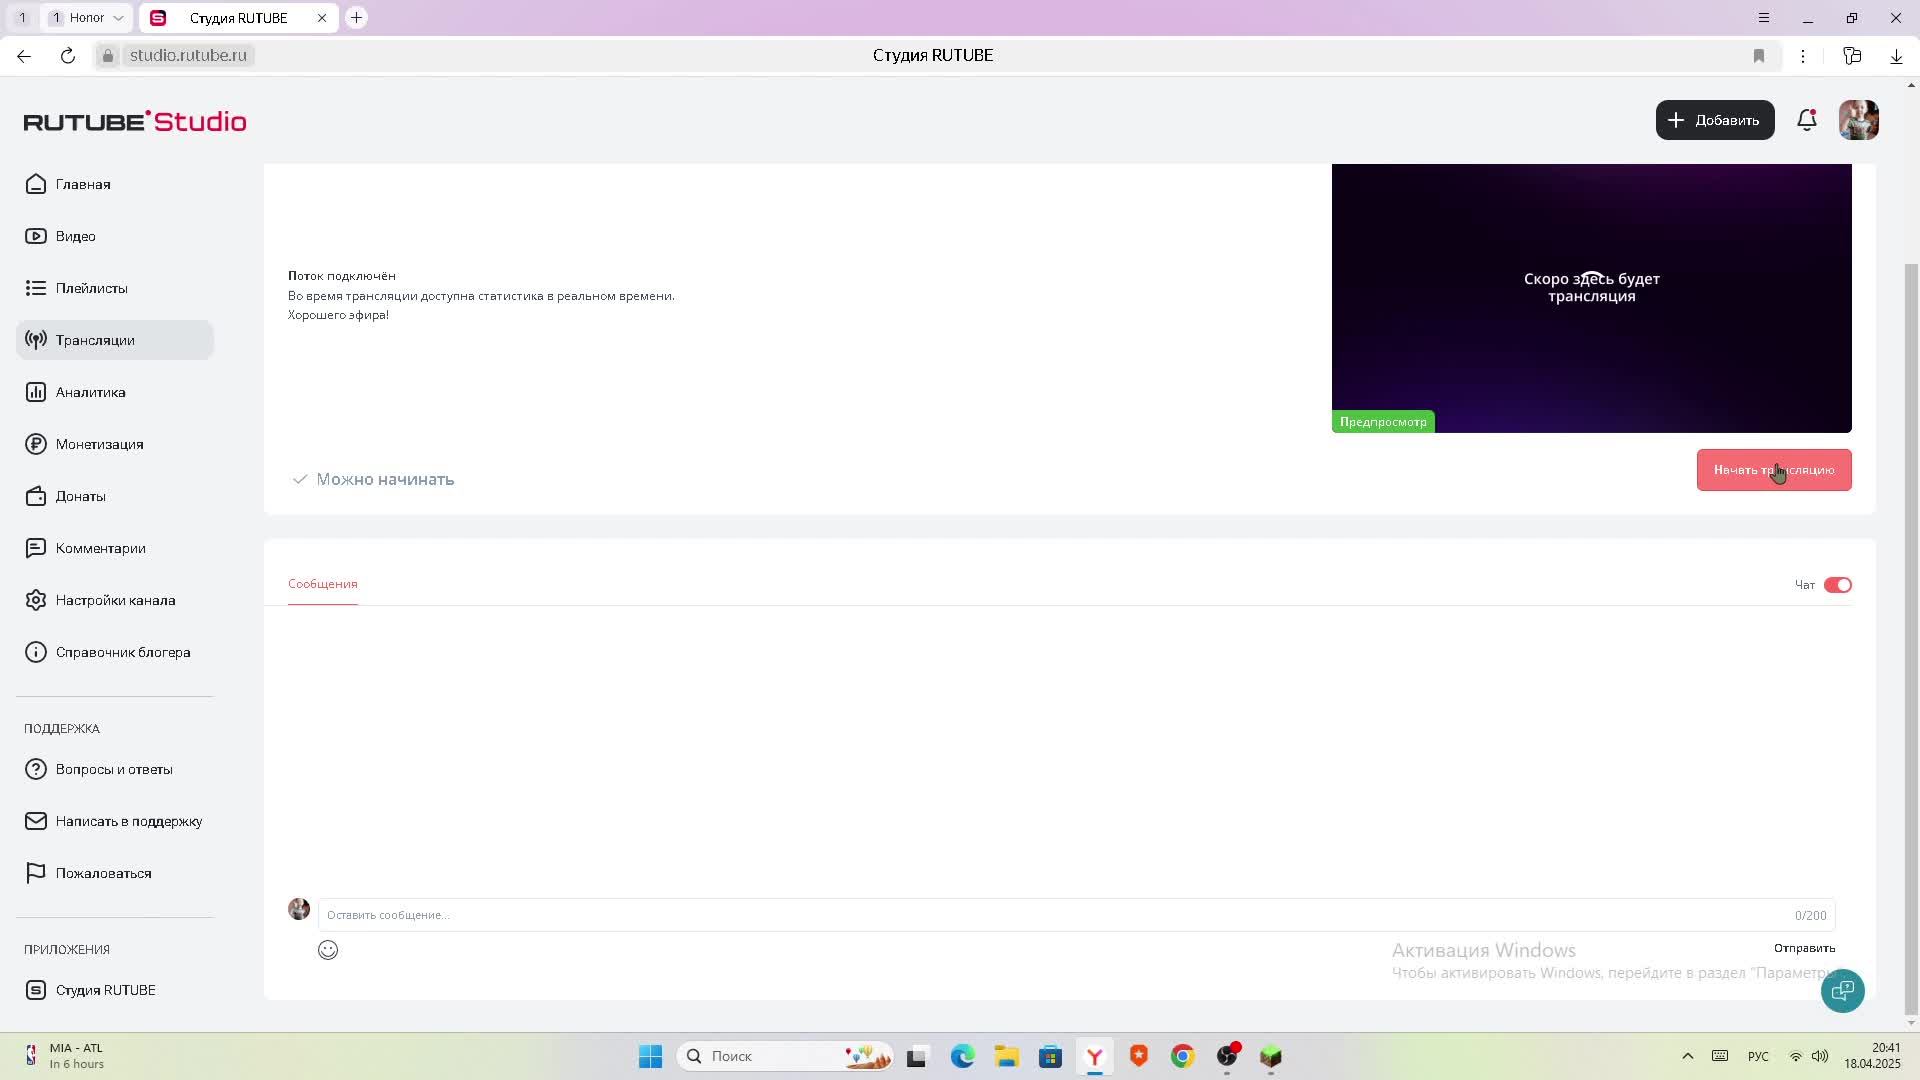
Task: Click the volume icon in system tray
Action: coord(1820,1056)
